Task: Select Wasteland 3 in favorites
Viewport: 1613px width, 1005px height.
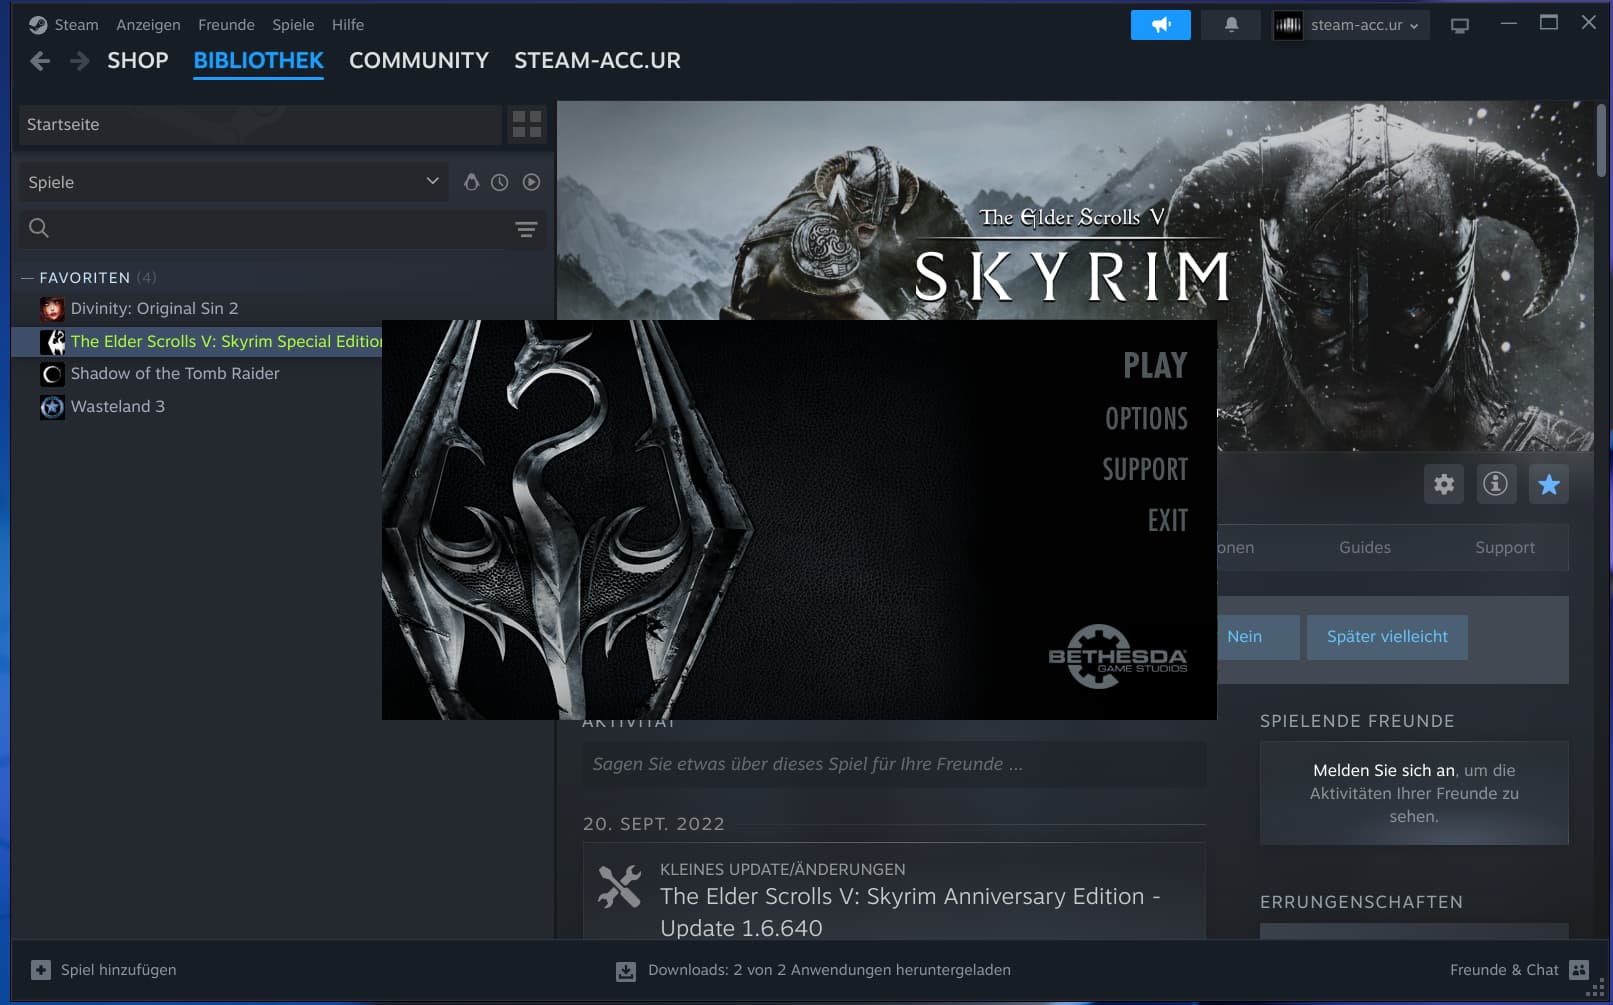Action: [117, 407]
